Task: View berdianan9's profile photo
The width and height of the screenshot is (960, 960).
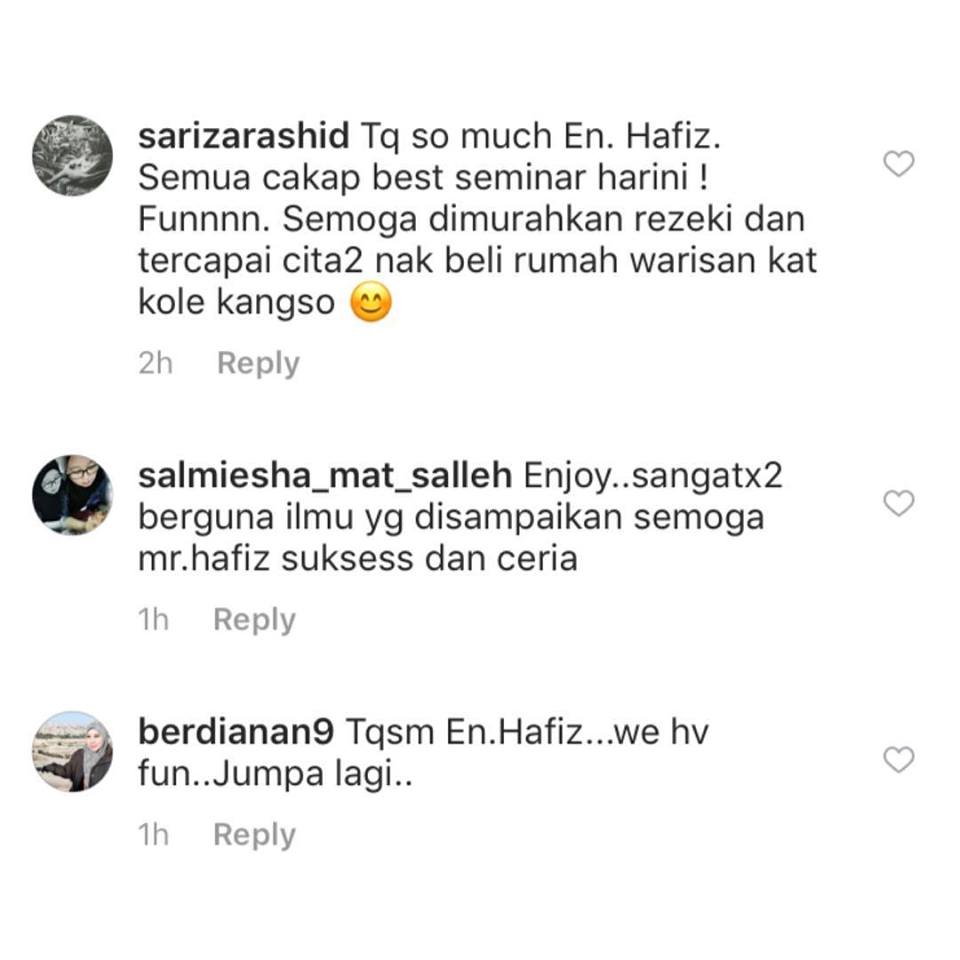Action: click(x=72, y=751)
